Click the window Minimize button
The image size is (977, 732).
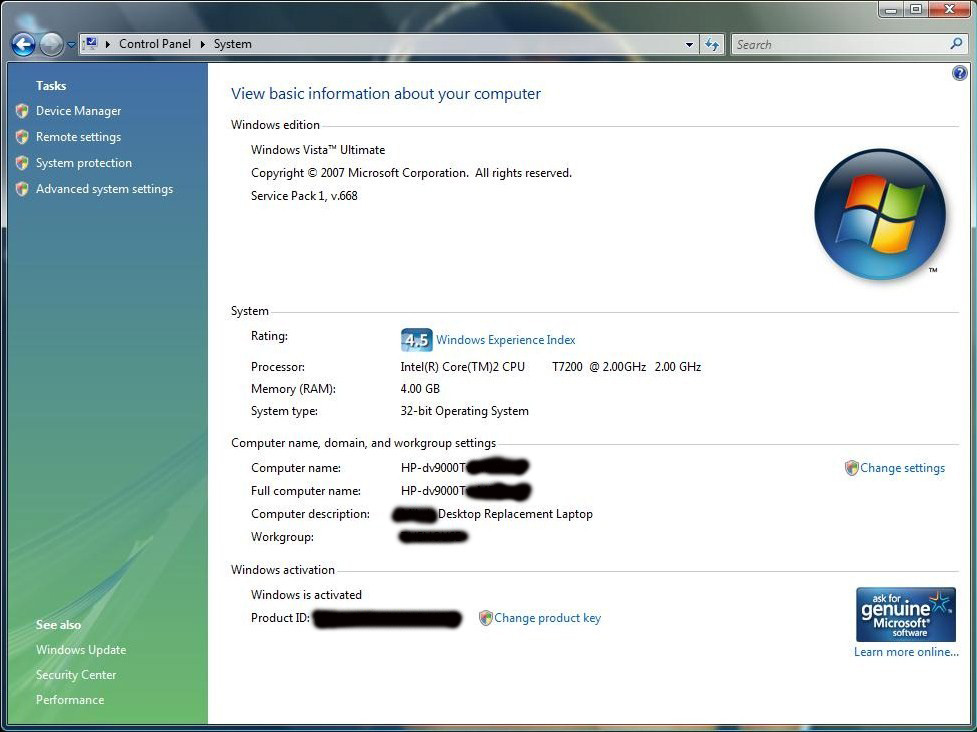(x=892, y=9)
